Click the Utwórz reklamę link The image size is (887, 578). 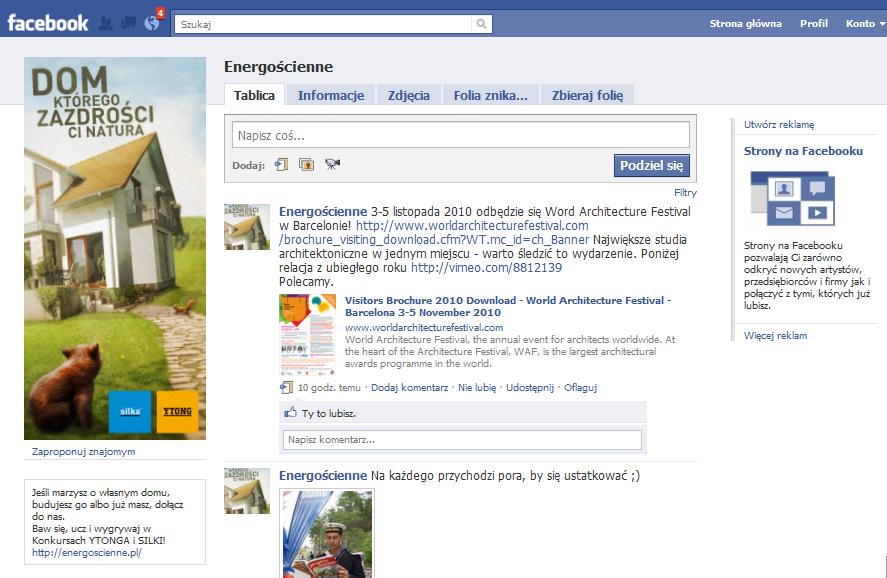(779, 124)
